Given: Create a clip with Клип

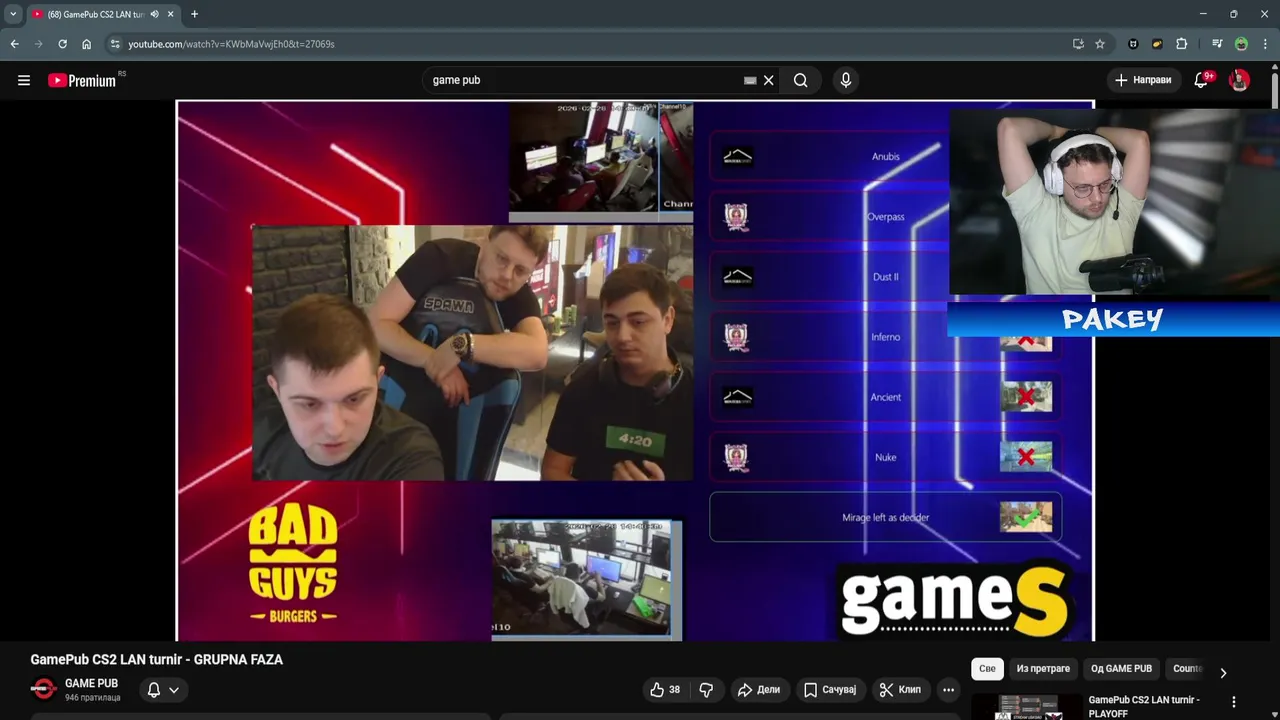Looking at the screenshot, I should point(900,690).
